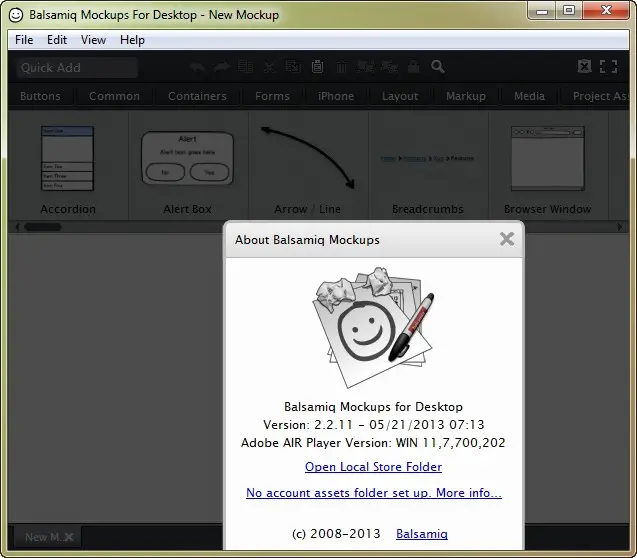Click the magnifying glass zoom icon
The image size is (637, 558).
438,67
